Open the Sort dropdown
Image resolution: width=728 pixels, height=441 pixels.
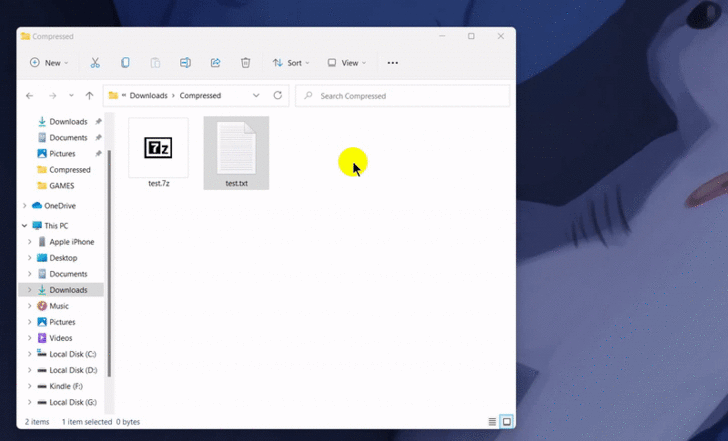pyautogui.click(x=291, y=63)
